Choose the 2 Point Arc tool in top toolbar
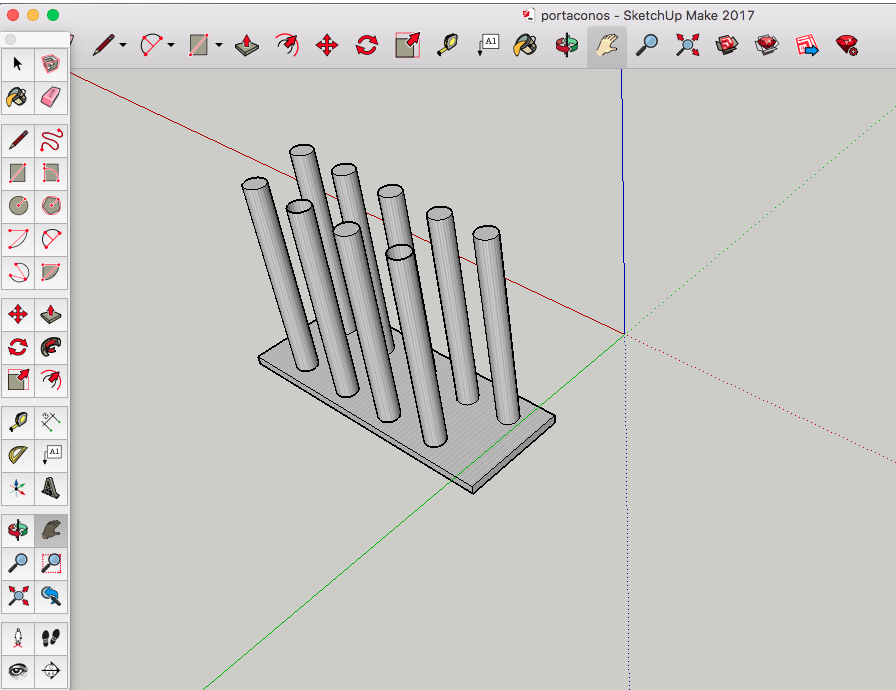The height and width of the screenshot is (690, 896). 151,45
